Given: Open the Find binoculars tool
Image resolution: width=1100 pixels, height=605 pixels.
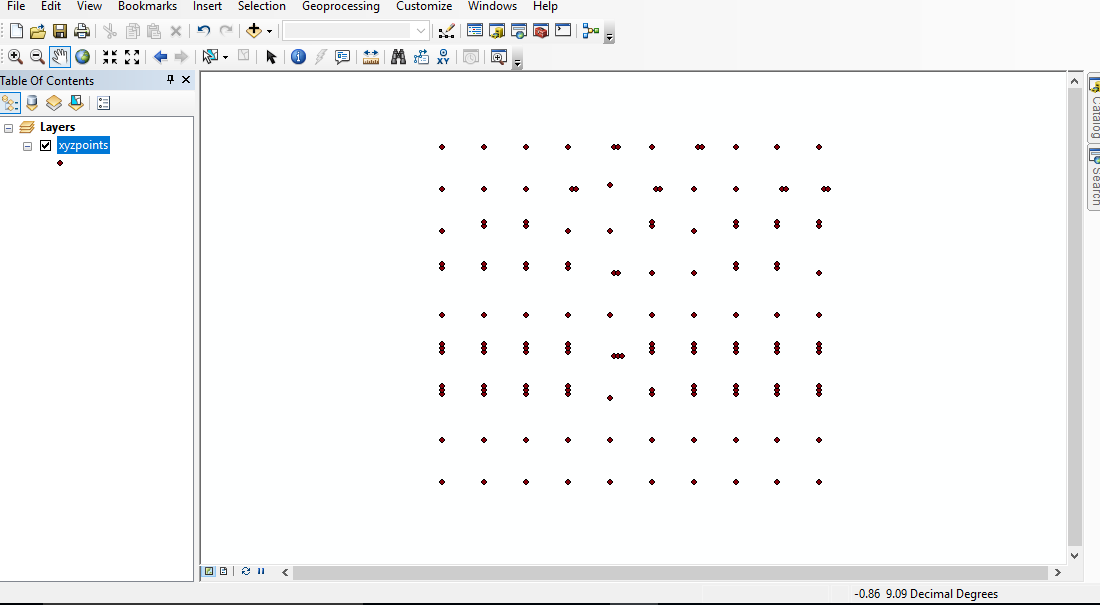Looking at the screenshot, I should [398, 57].
